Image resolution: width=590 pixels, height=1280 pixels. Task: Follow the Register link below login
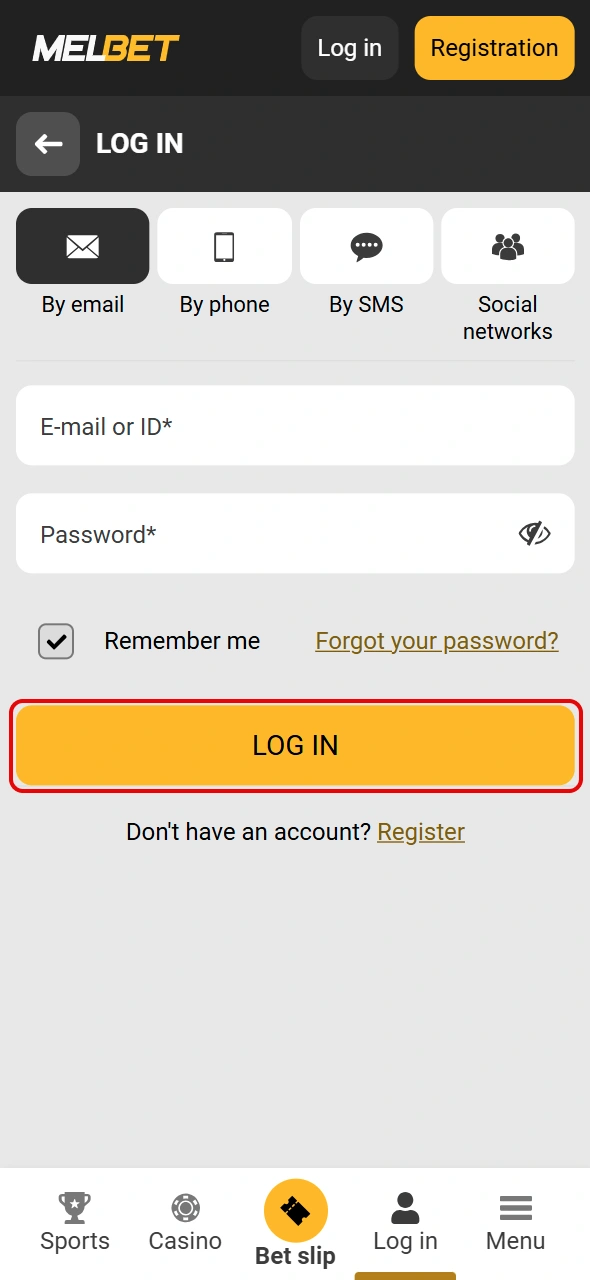tap(421, 831)
